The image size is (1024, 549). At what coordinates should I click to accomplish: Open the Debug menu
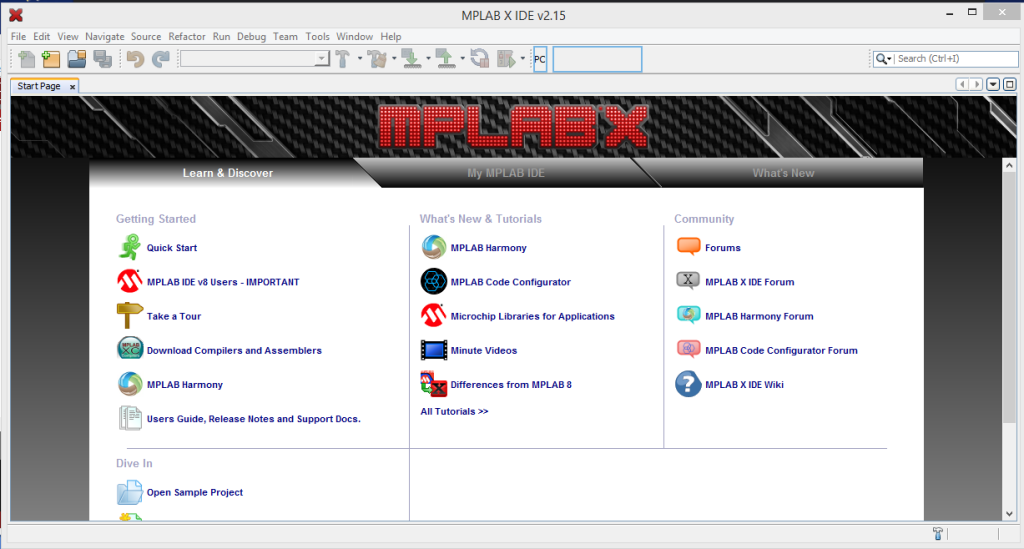tap(251, 37)
